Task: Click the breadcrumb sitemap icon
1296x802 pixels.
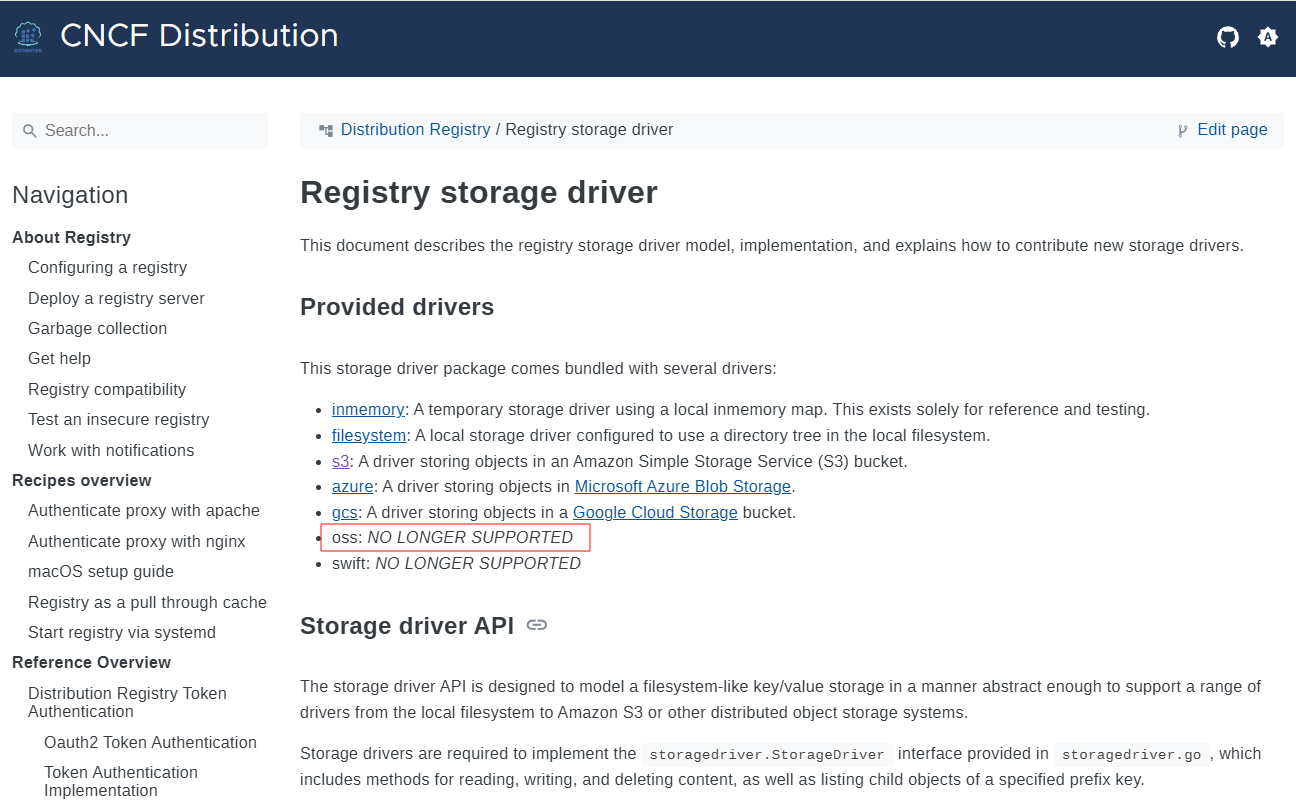Action: (x=326, y=130)
